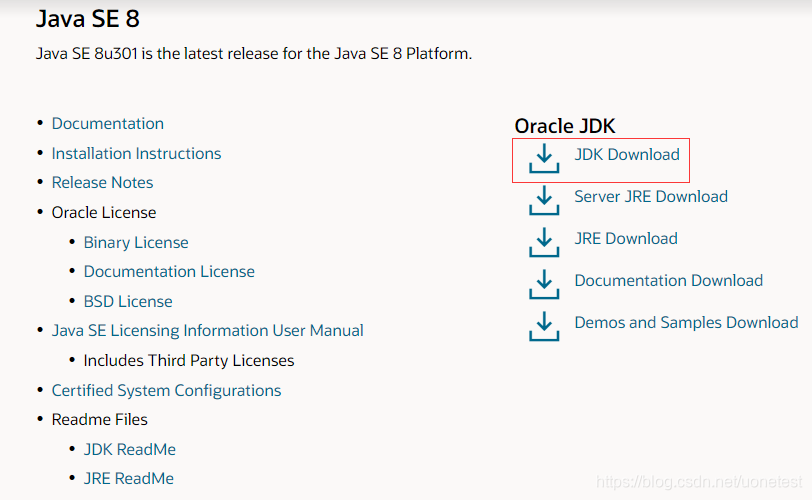Image resolution: width=812 pixels, height=500 pixels.
Task: Open the JDK ReadMe link
Action: 129,449
